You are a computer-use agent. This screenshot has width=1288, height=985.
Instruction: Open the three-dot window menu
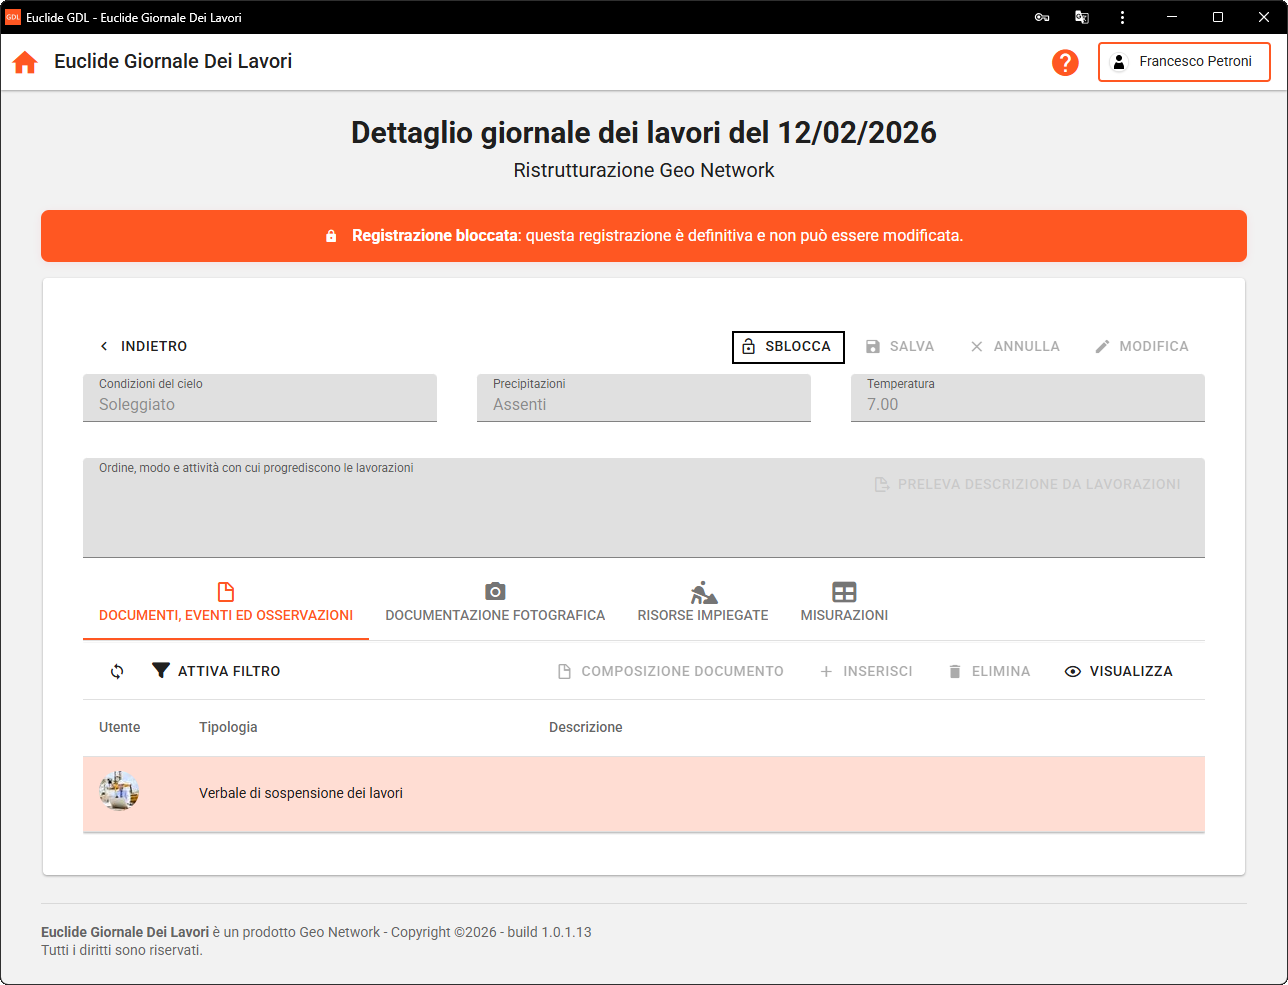click(1122, 17)
